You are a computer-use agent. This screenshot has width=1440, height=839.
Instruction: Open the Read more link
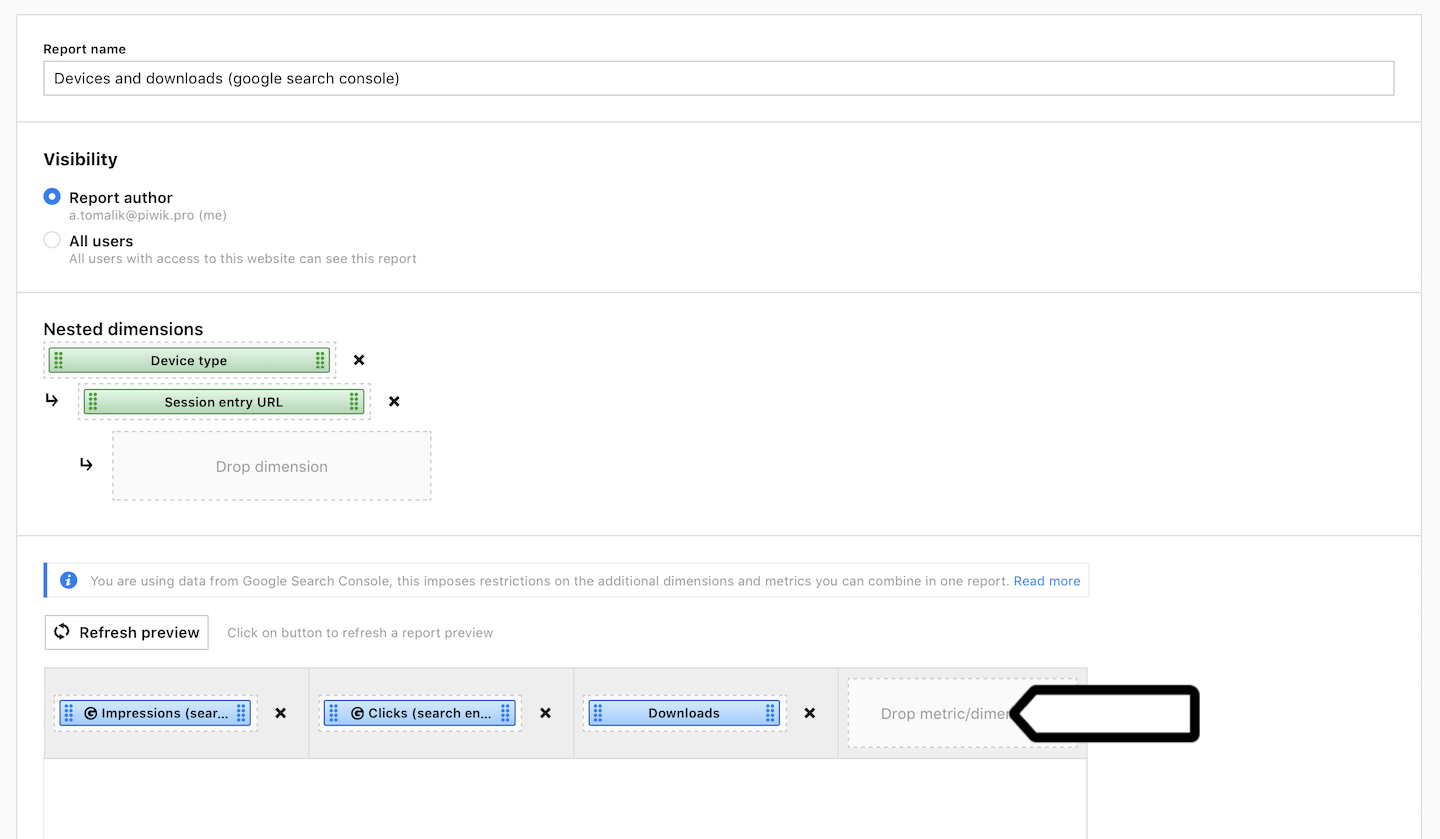pyautogui.click(x=1047, y=581)
